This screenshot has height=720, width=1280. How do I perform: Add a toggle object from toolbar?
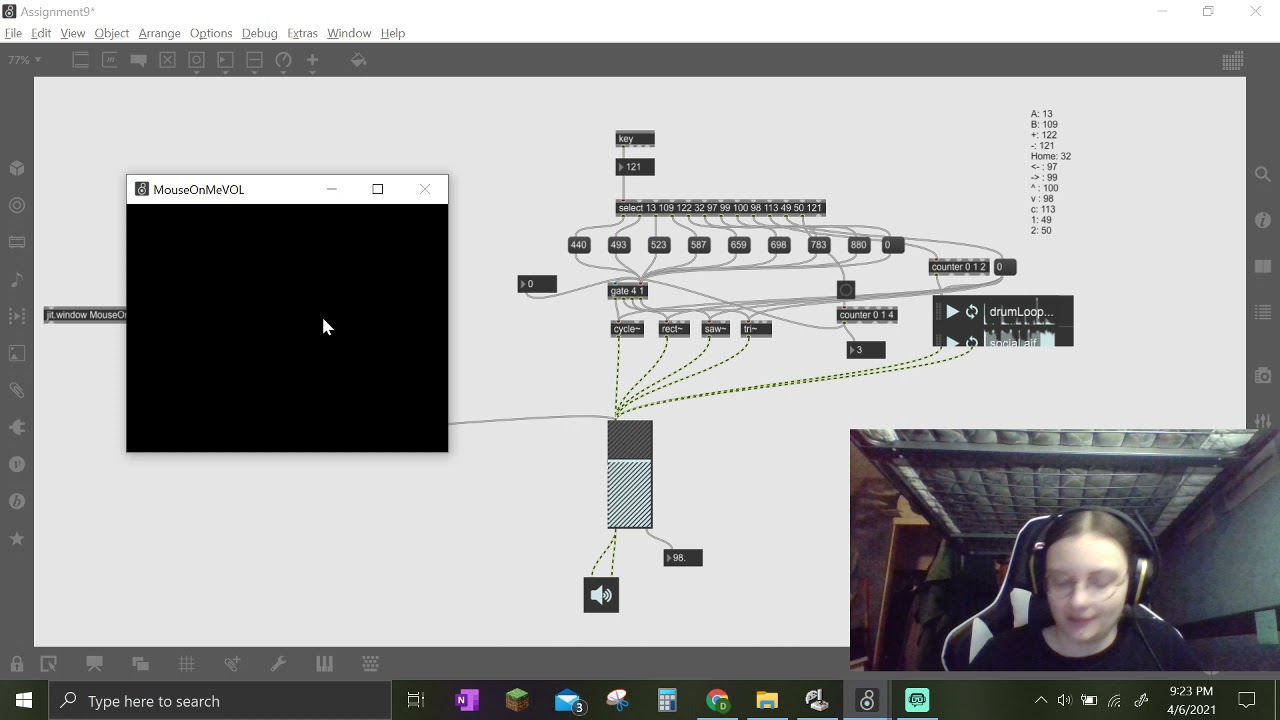pyautogui.click(x=168, y=60)
